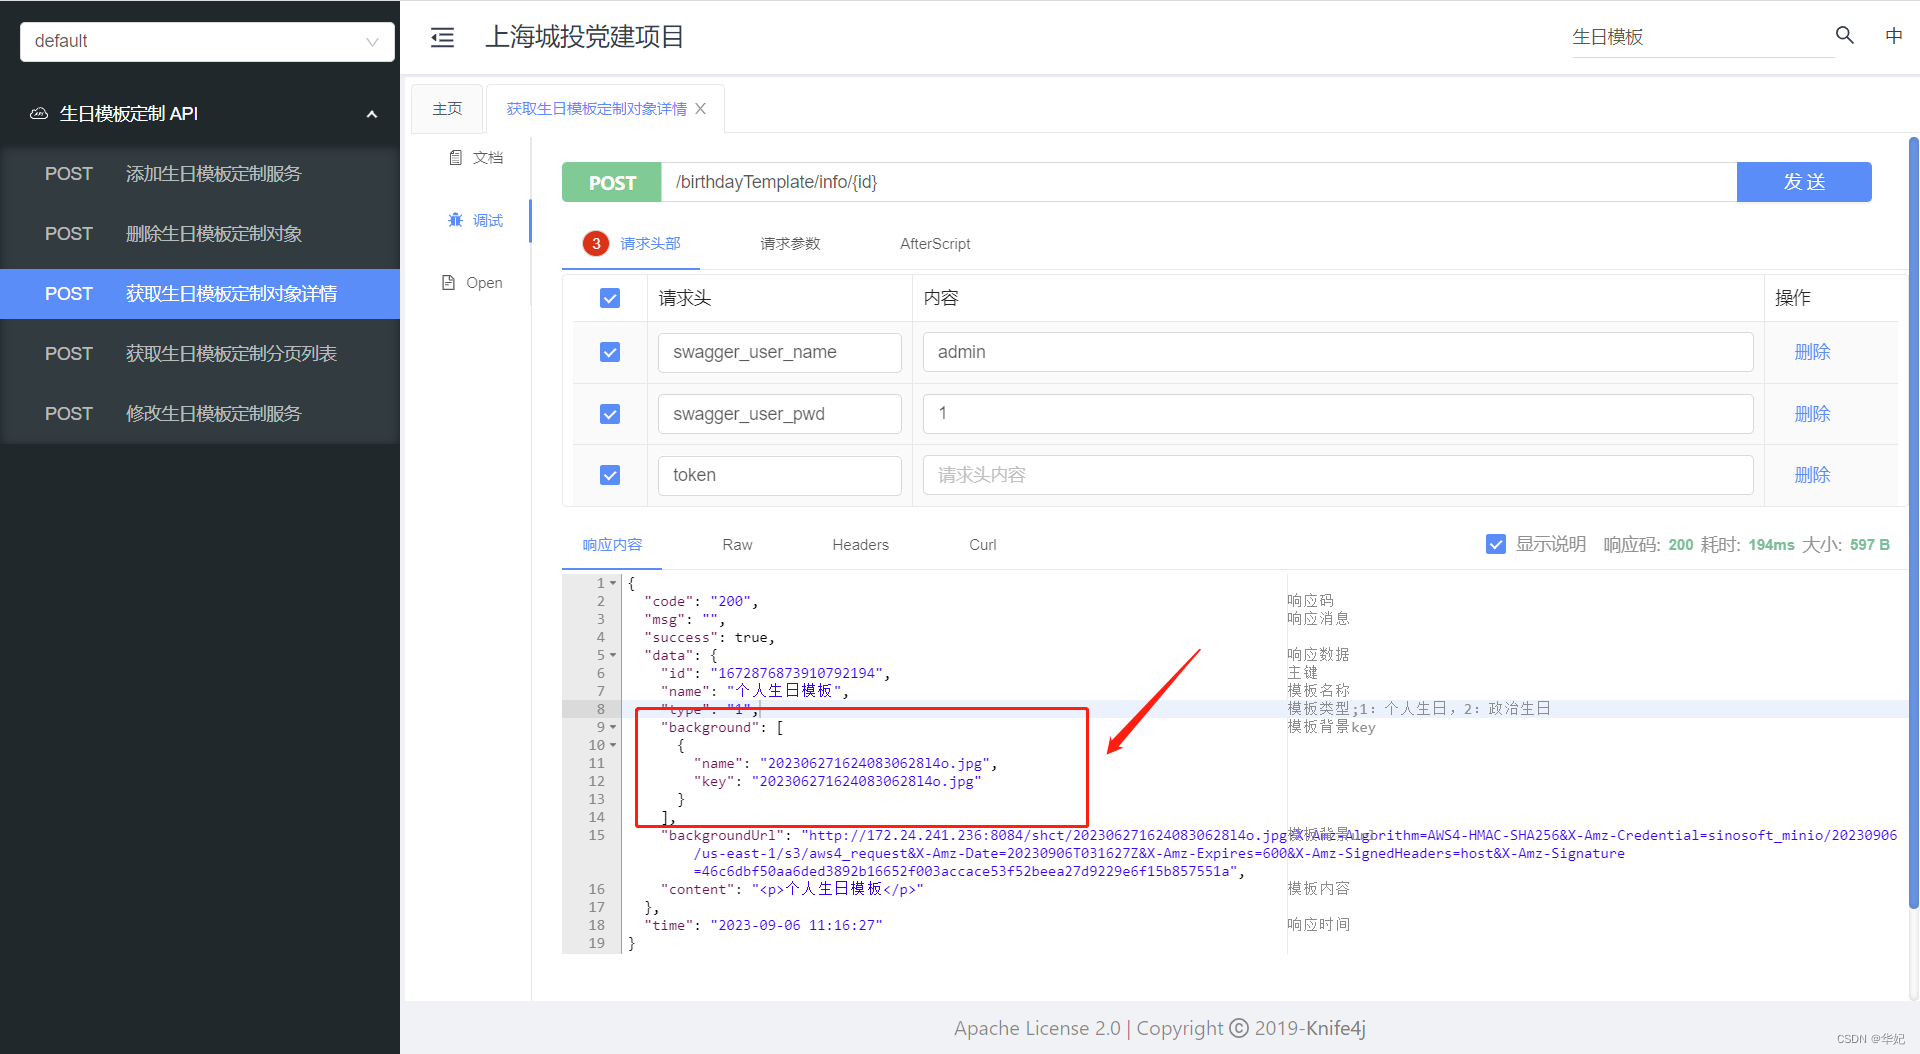
Task: Collapse the left sidebar menu
Action: [x=442, y=36]
